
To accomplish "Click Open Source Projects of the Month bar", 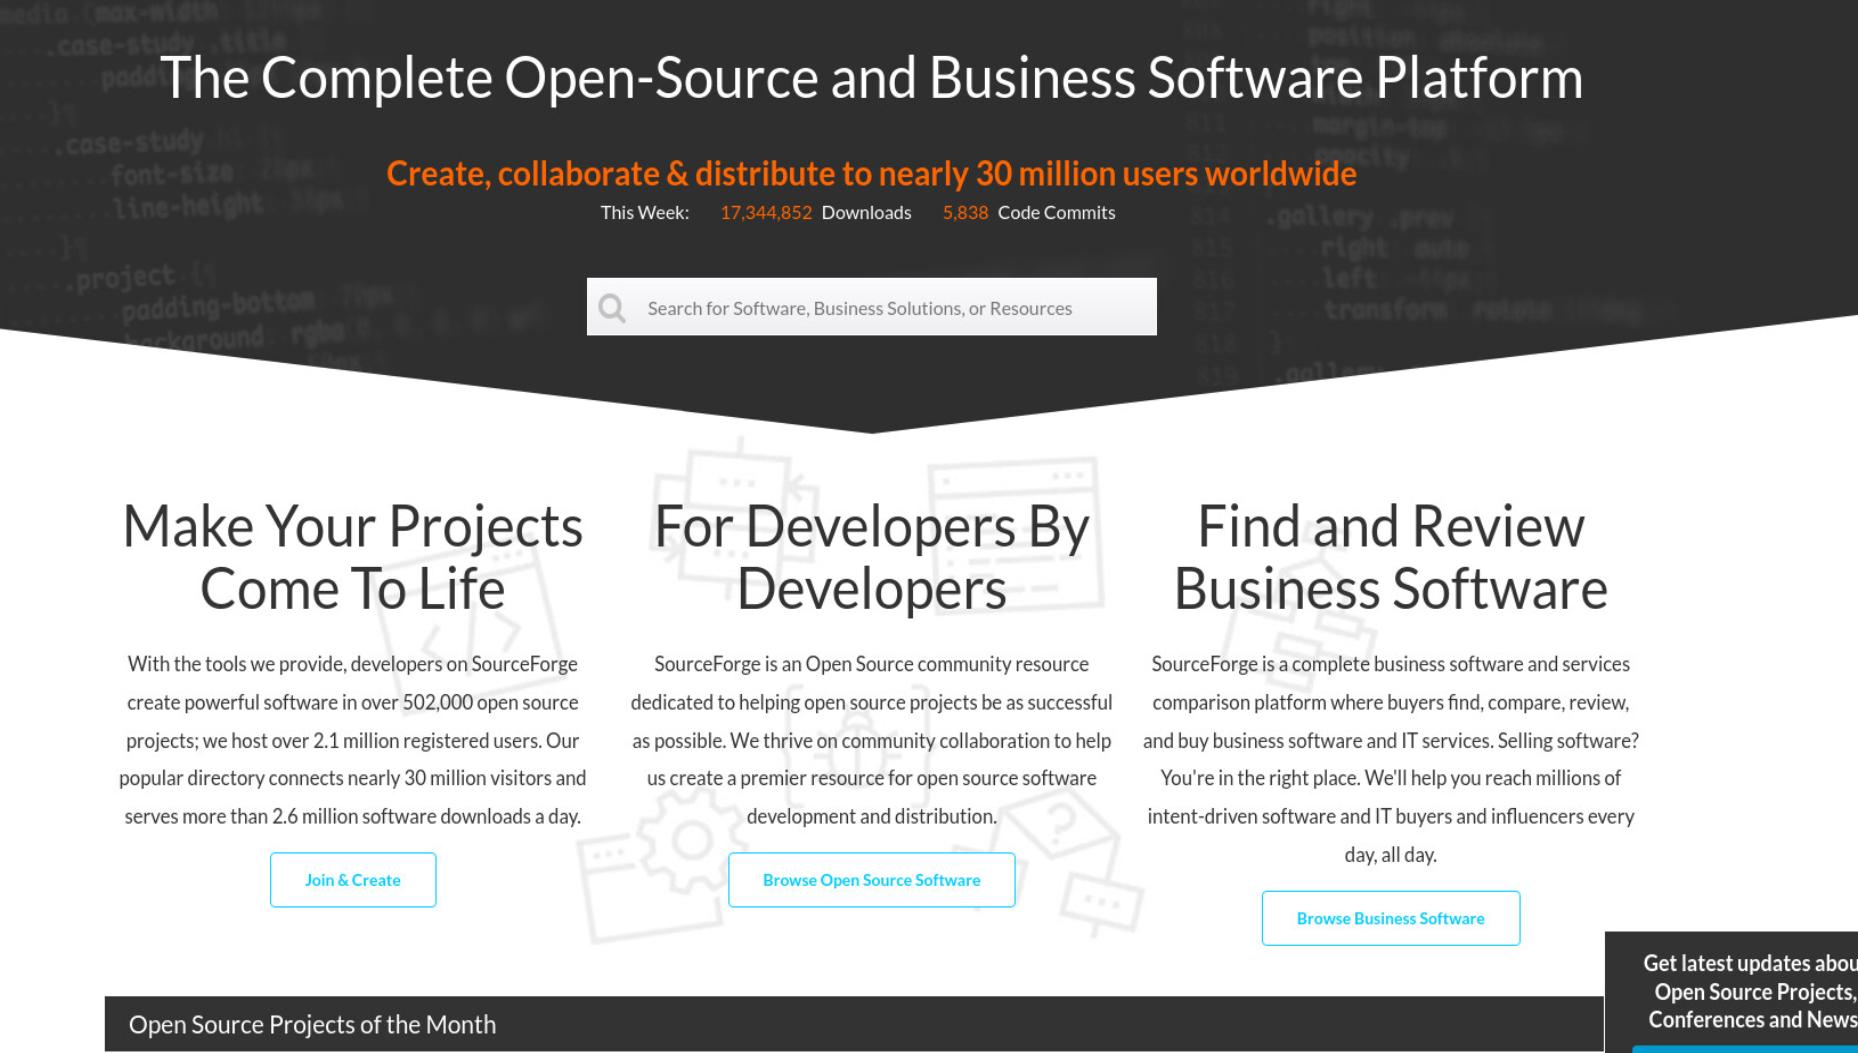I will click(854, 1024).
